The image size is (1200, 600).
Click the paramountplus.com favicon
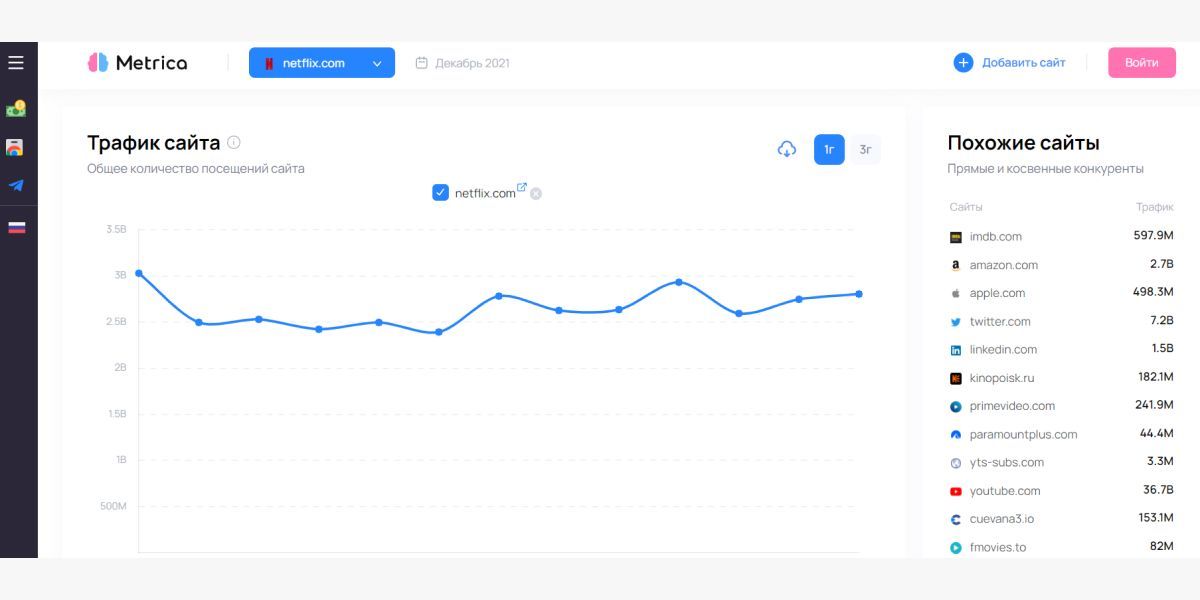956,435
